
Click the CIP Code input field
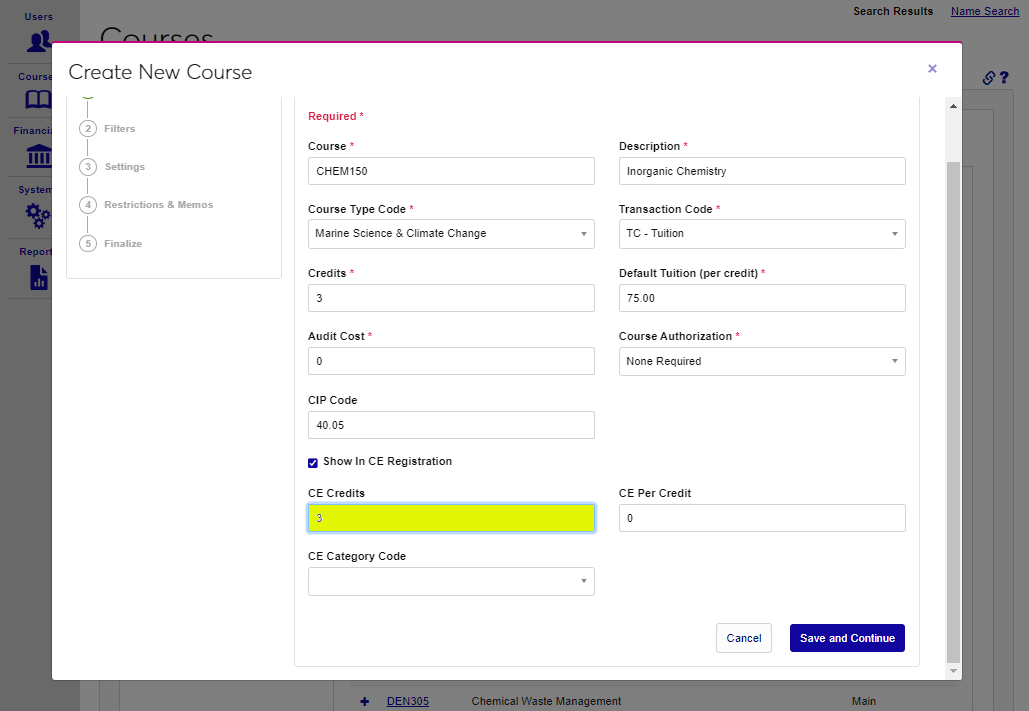(451, 425)
